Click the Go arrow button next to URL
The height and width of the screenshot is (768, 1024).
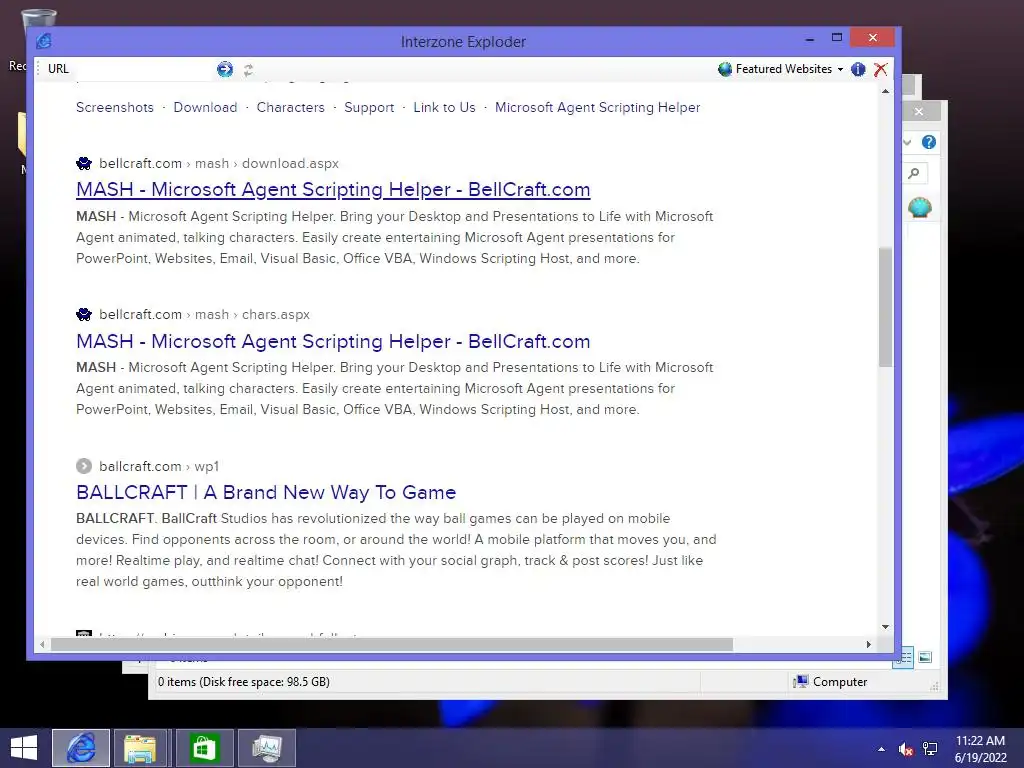225,69
